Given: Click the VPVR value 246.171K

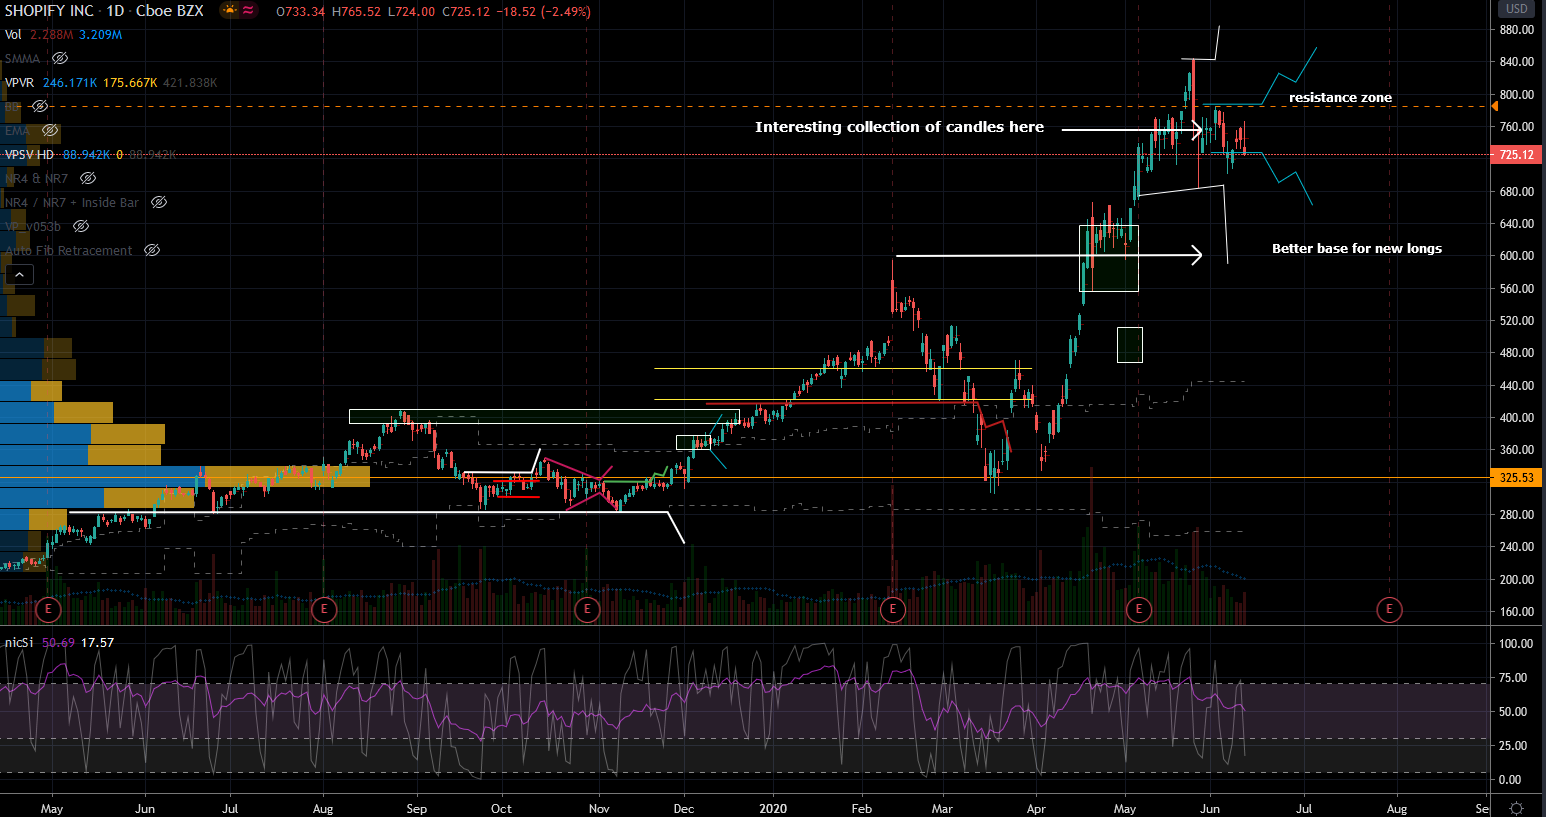Looking at the screenshot, I should click(x=70, y=83).
